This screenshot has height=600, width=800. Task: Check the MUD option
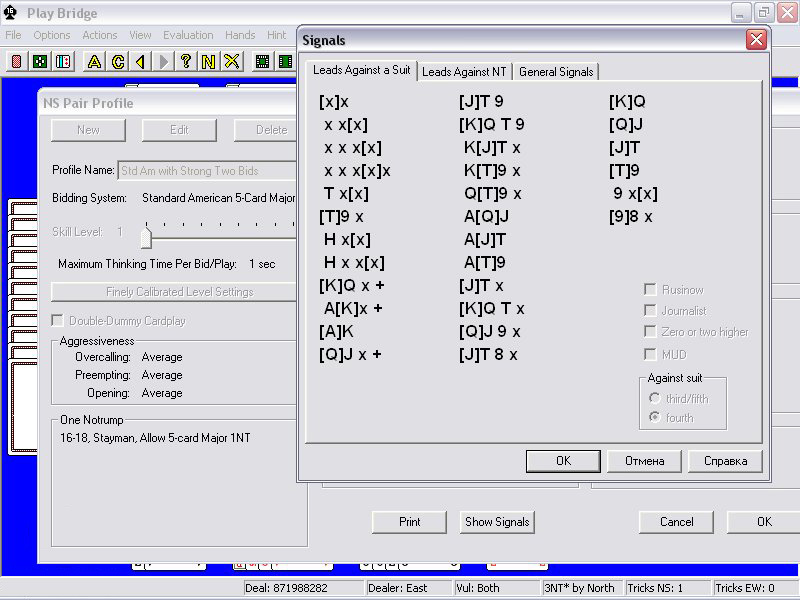pos(651,354)
